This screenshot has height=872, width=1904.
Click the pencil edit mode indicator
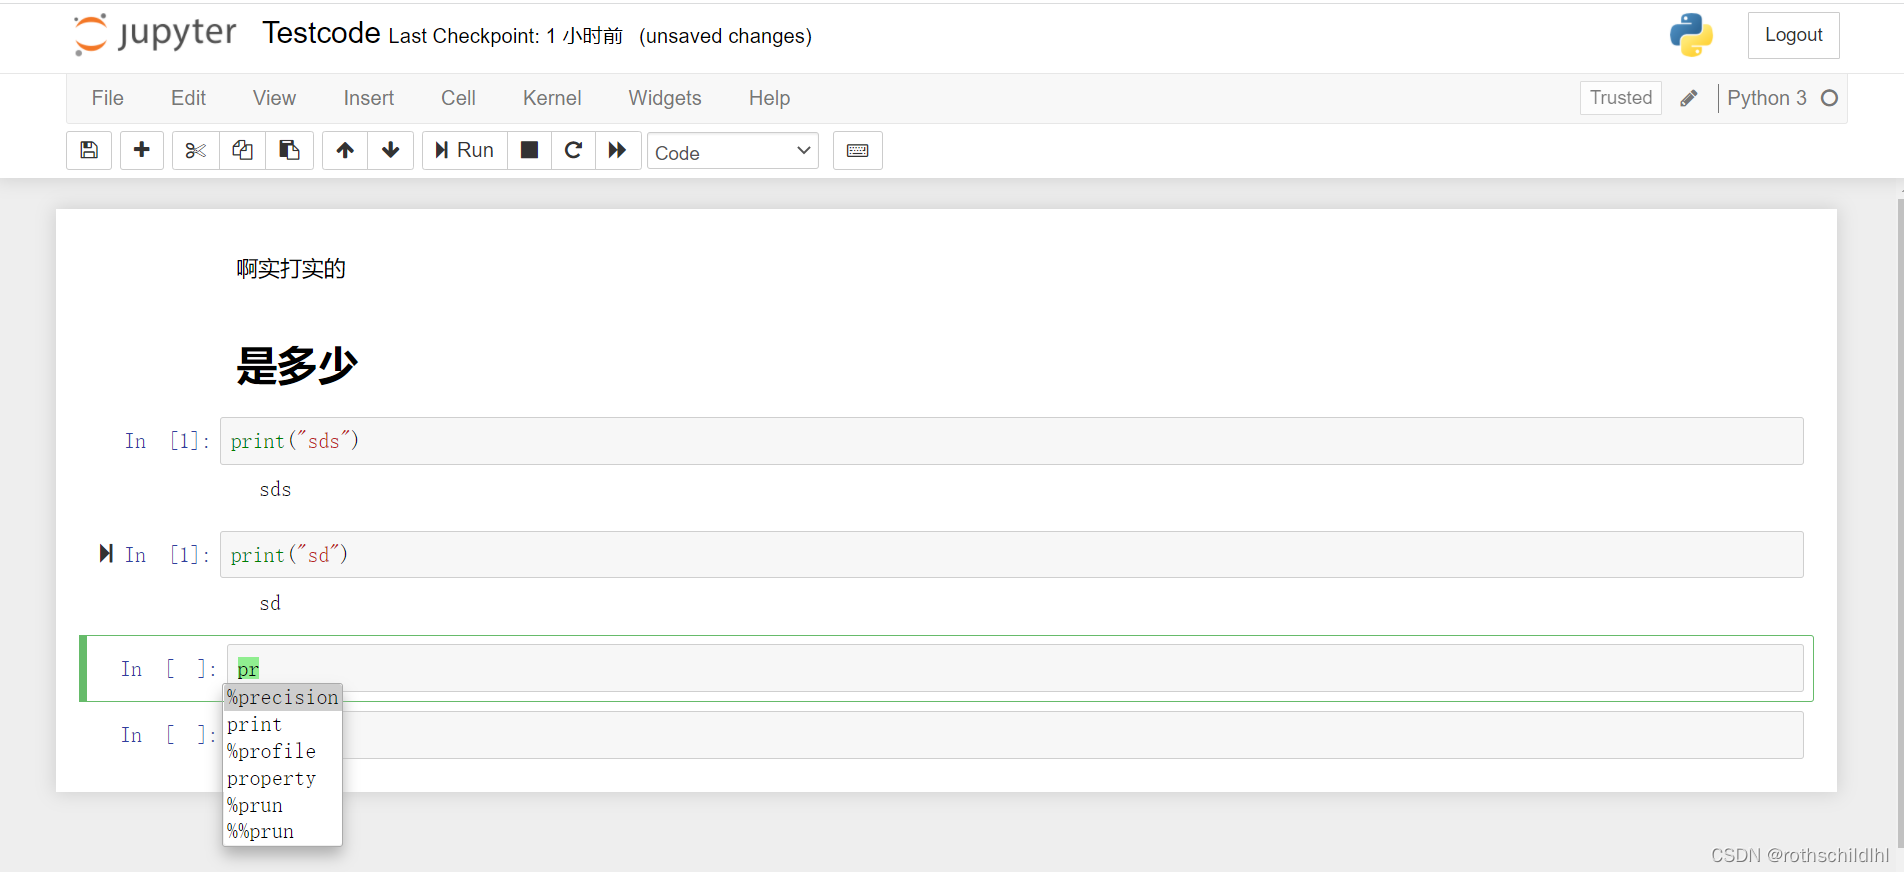[1689, 98]
